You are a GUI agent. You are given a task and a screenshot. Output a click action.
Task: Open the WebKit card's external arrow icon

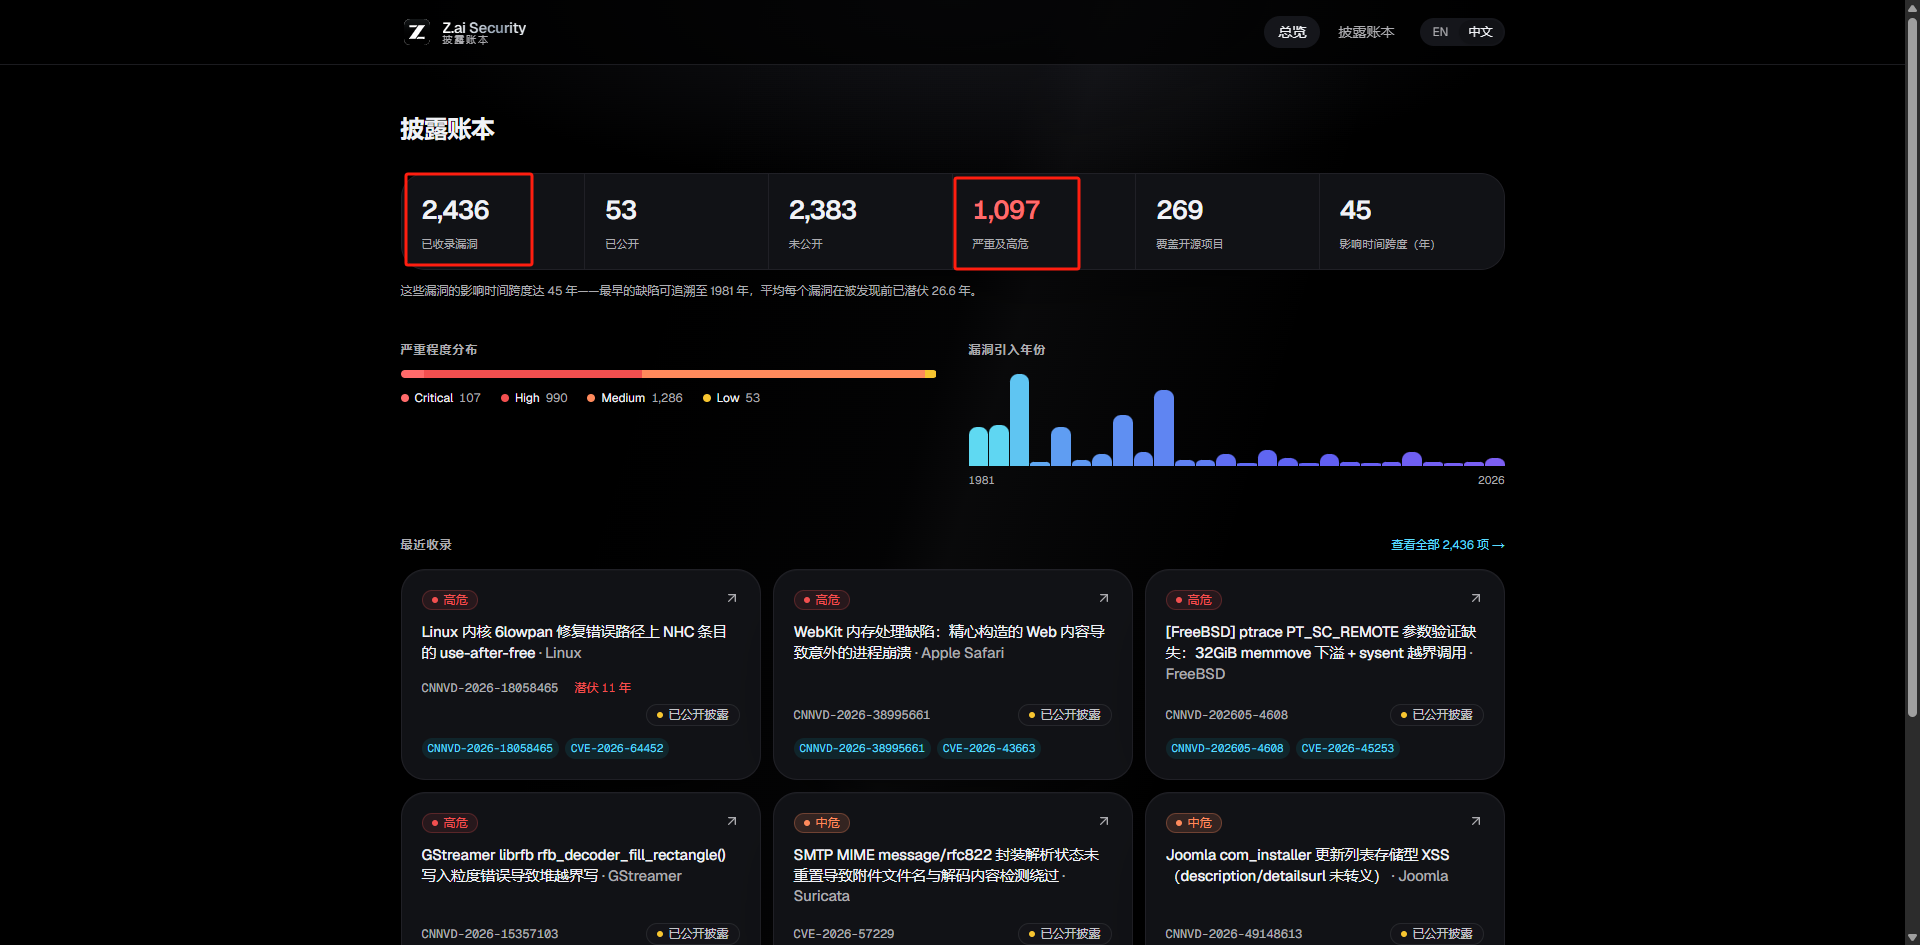click(1104, 598)
